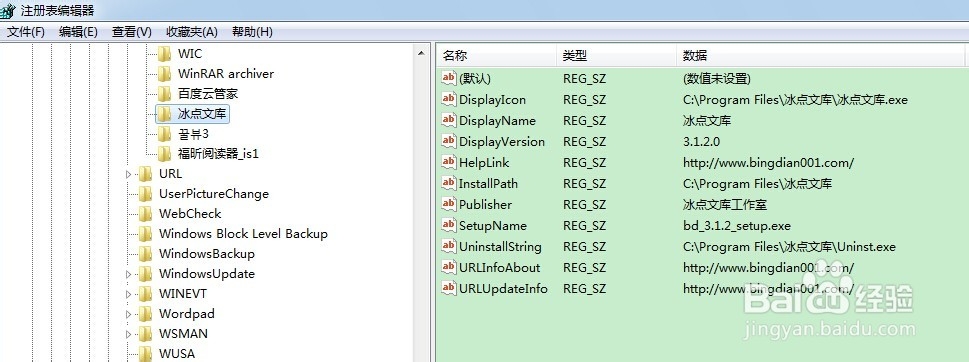The height and width of the screenshot is (362, 969).
Task: Expand the Wordpad tree node
Action: click(129, 314)
